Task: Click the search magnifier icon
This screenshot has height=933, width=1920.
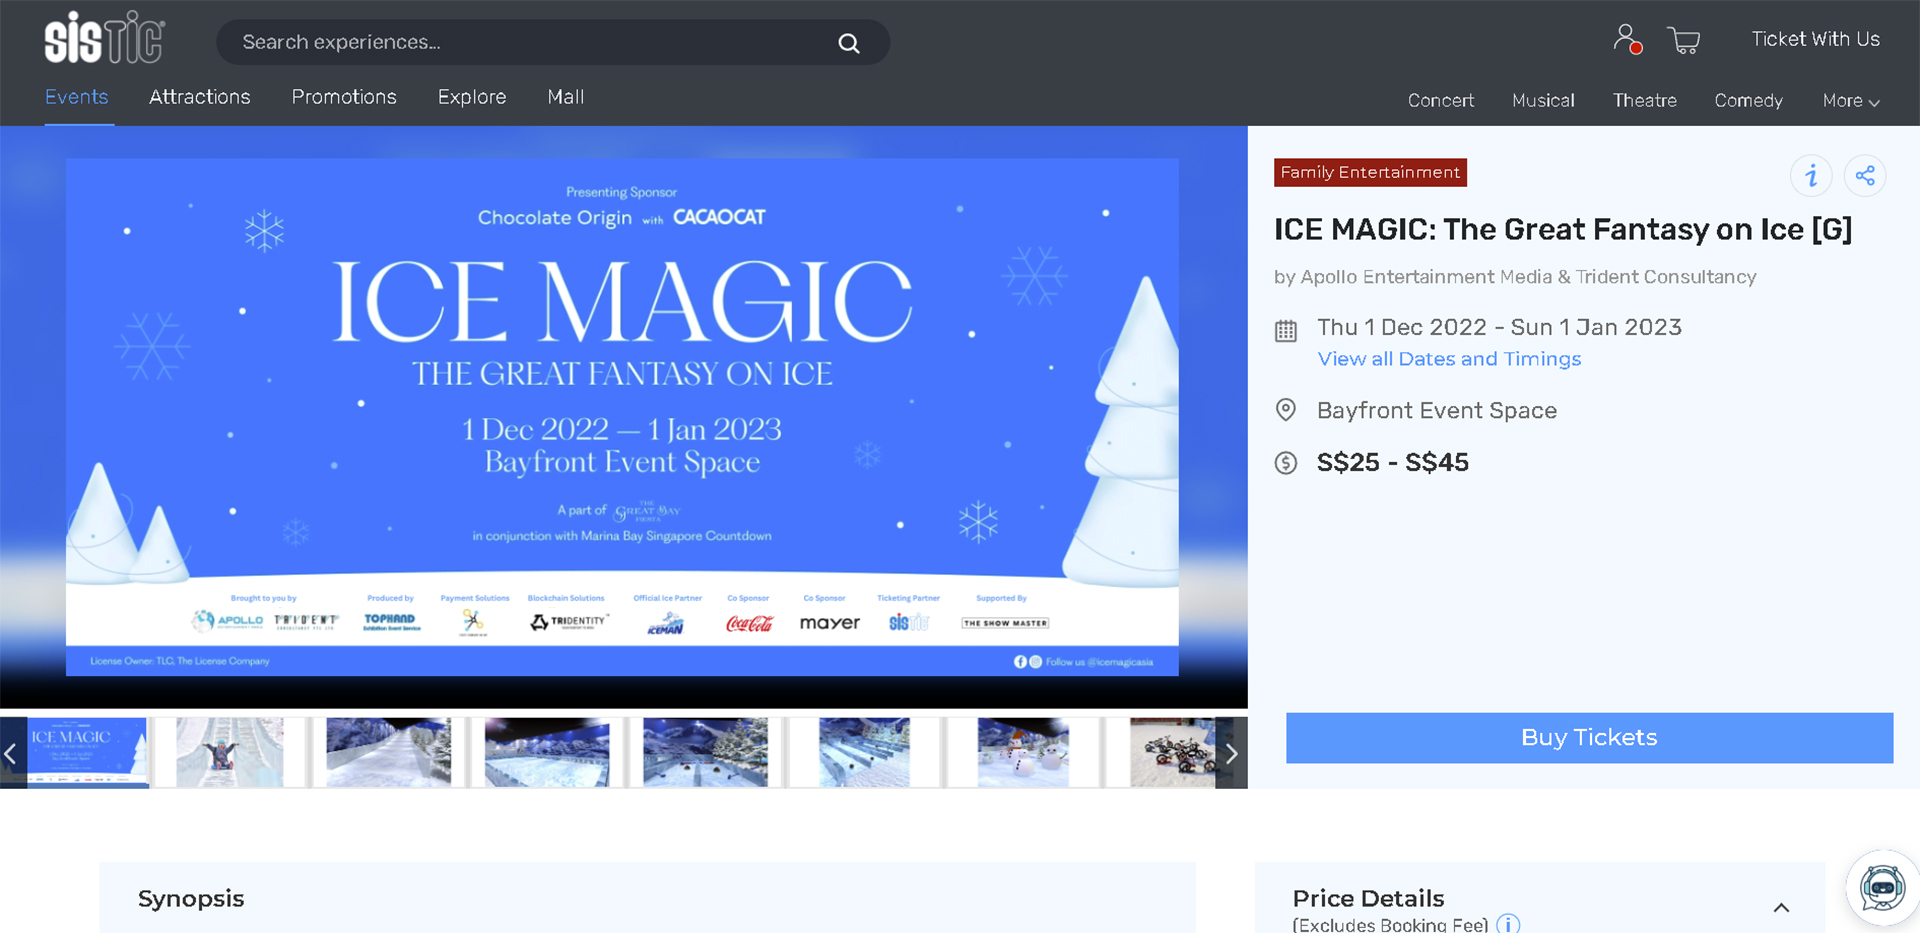Action: point(849,43)
